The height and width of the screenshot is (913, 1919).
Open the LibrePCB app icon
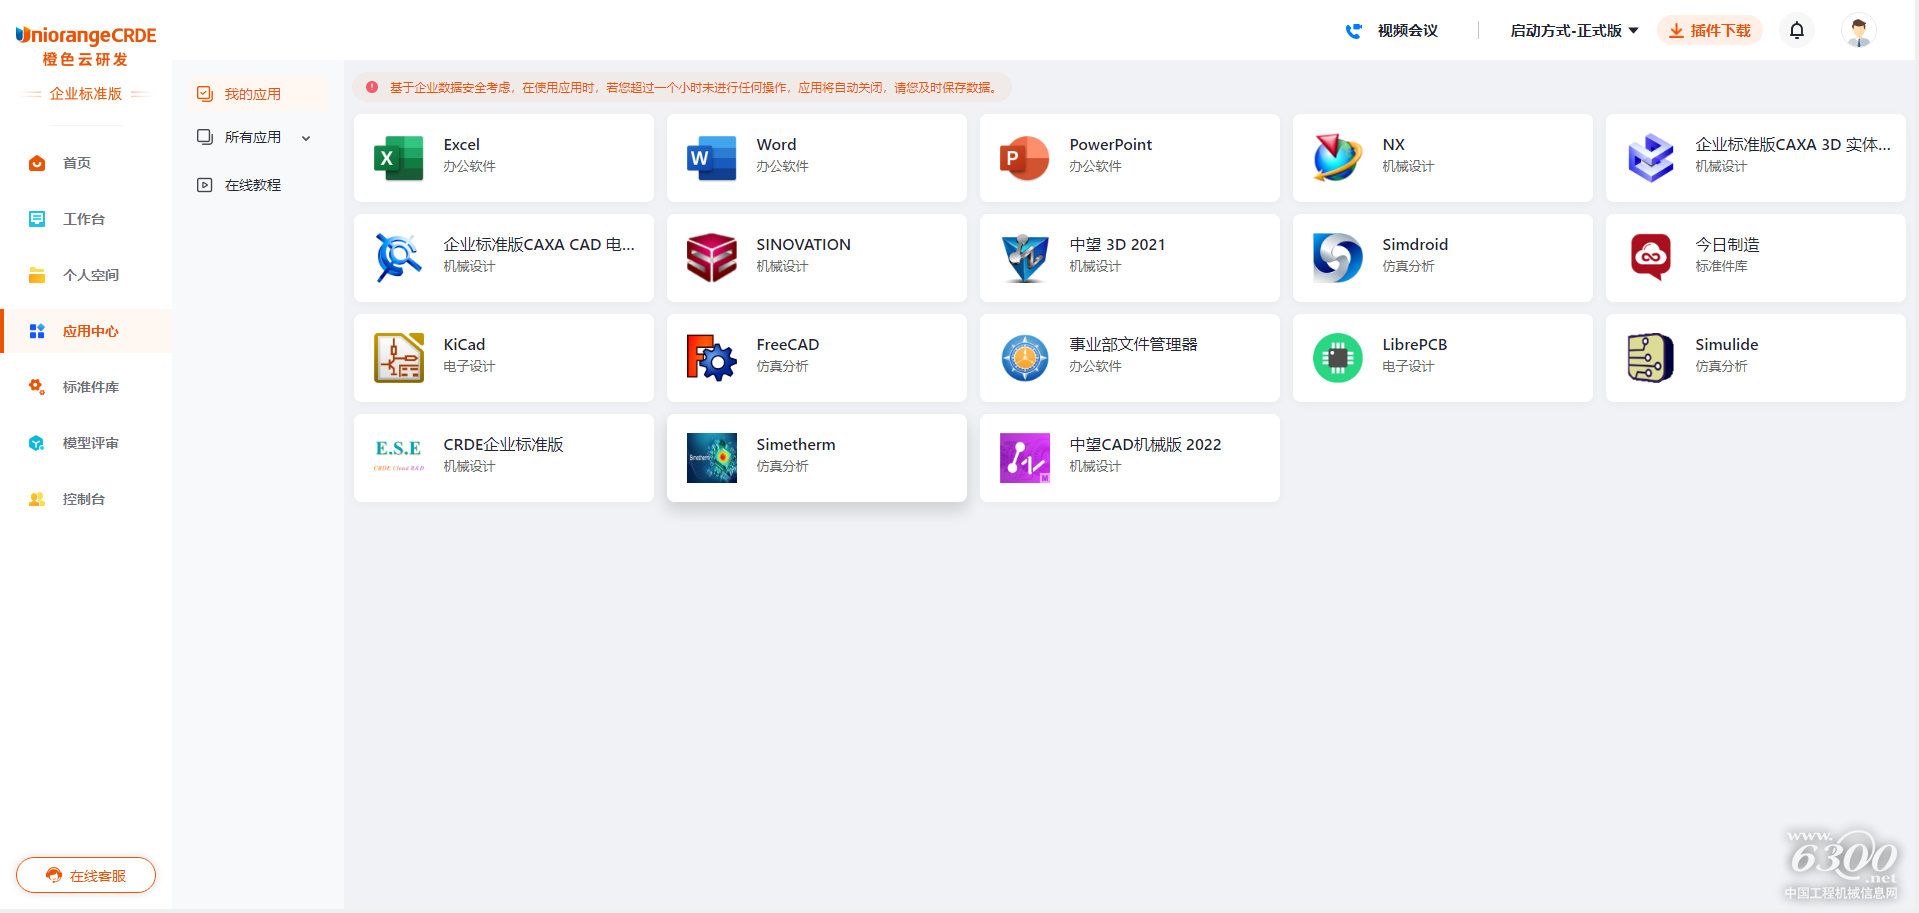coord(1337,358)
